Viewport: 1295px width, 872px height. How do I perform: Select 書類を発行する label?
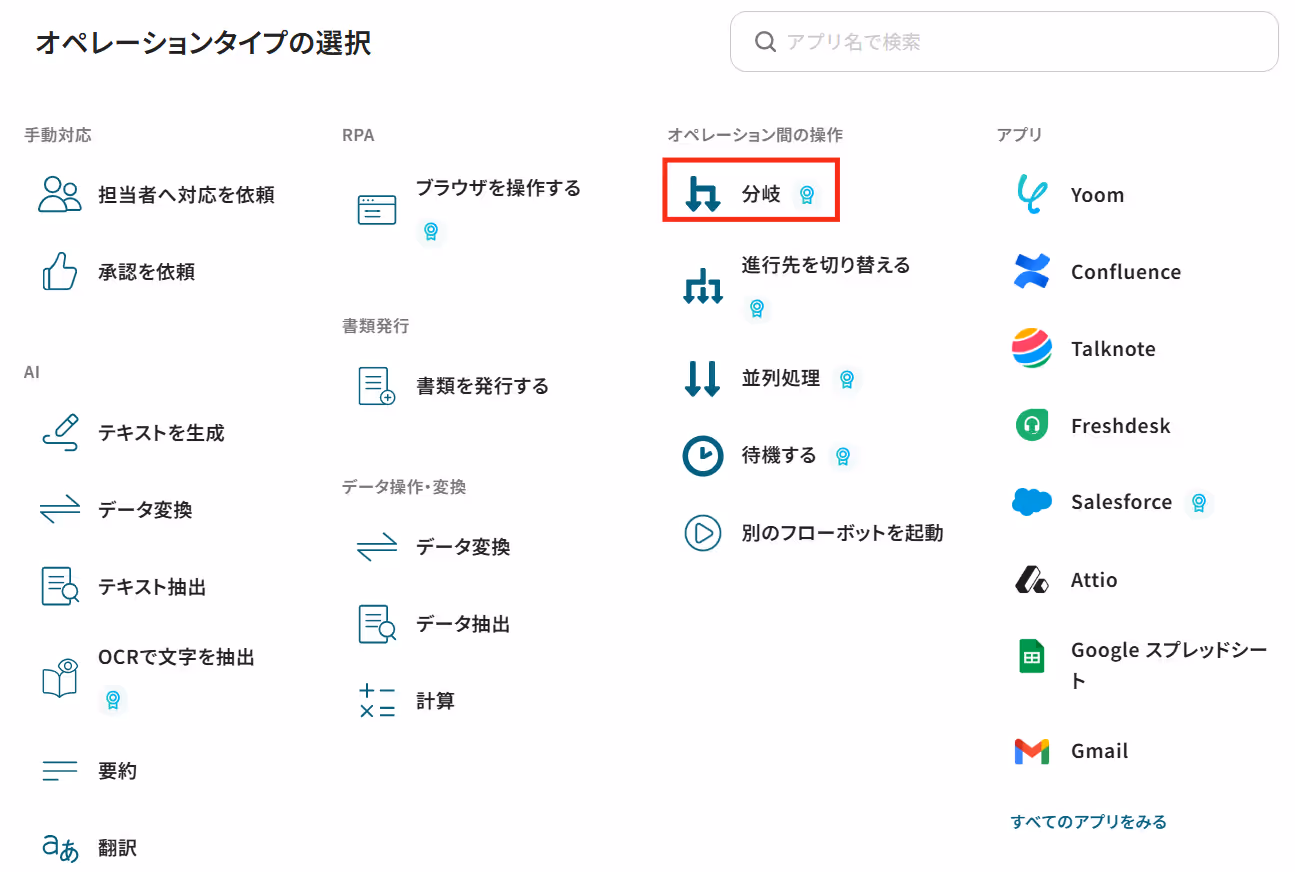483,386
